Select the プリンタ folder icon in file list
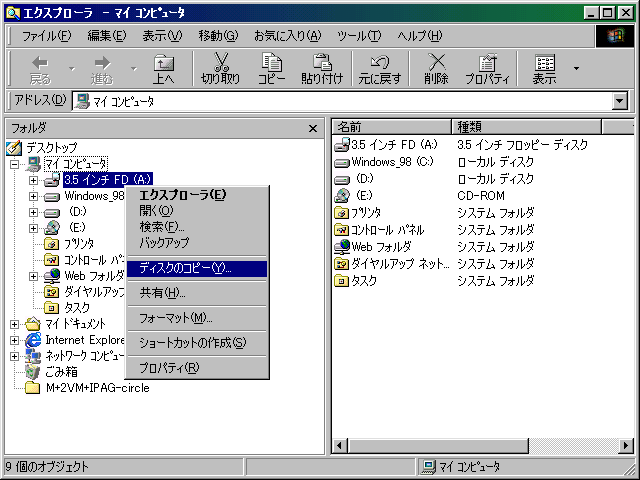The height and width of the screenshot is (480, 640). coord(342,213)
